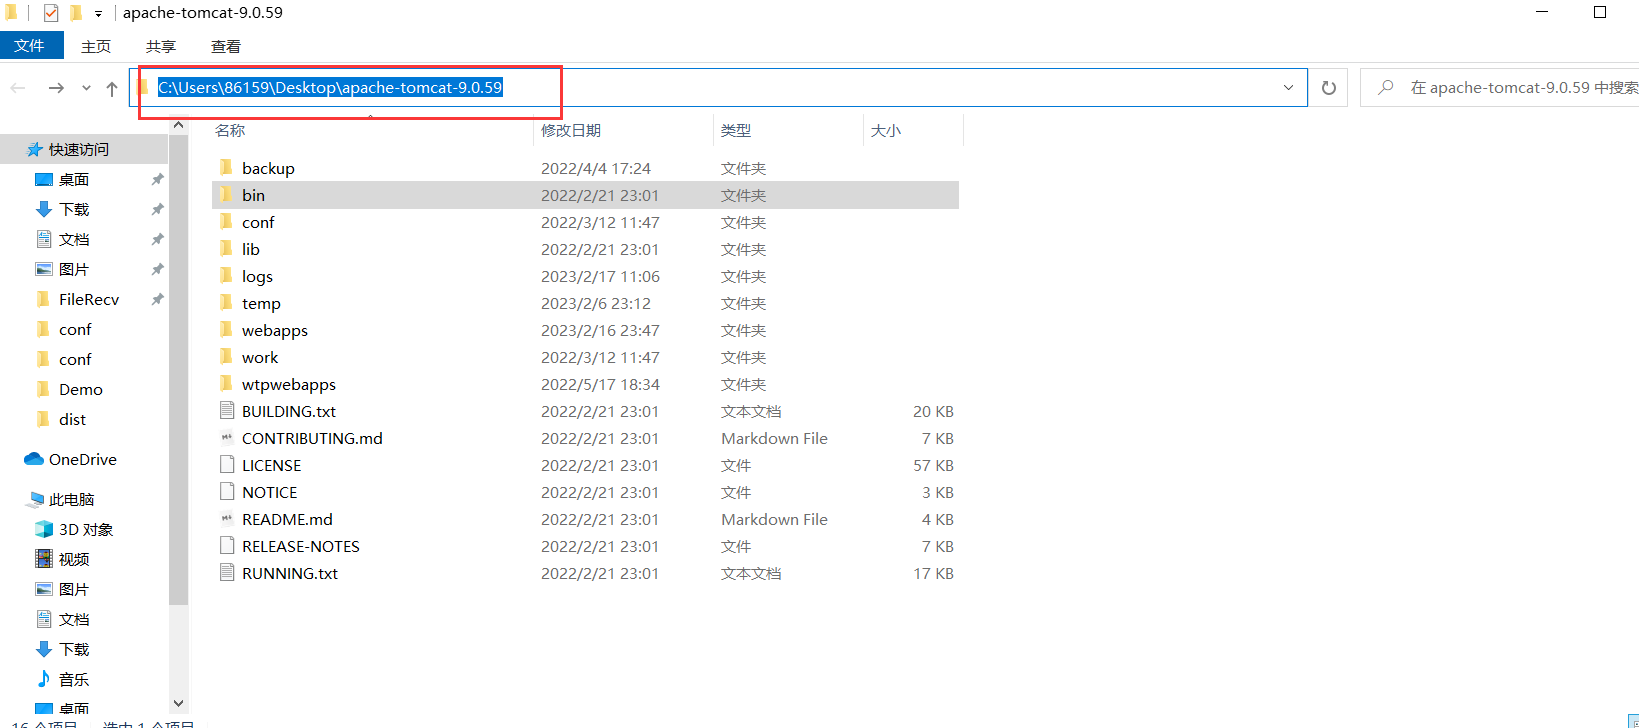Click the 2023/2/17 11:06 date cell
Image resolution: width=1639 pixels, height=728 pixels.
(x=601, y=276)
